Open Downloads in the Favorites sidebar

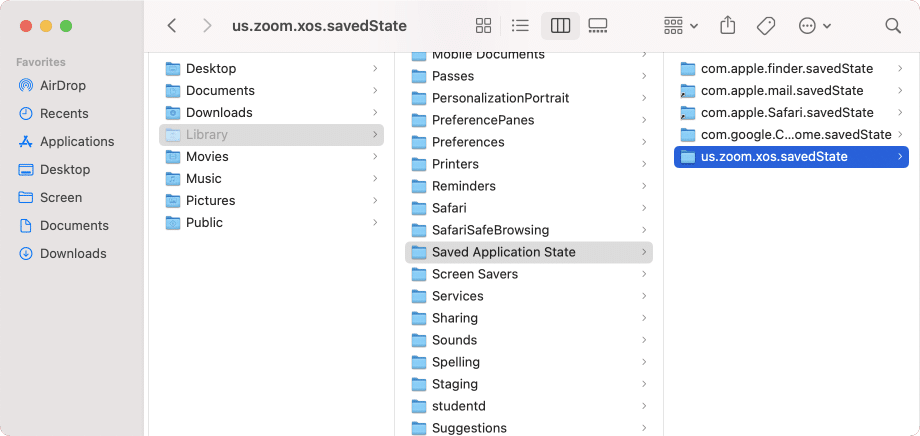72,254
